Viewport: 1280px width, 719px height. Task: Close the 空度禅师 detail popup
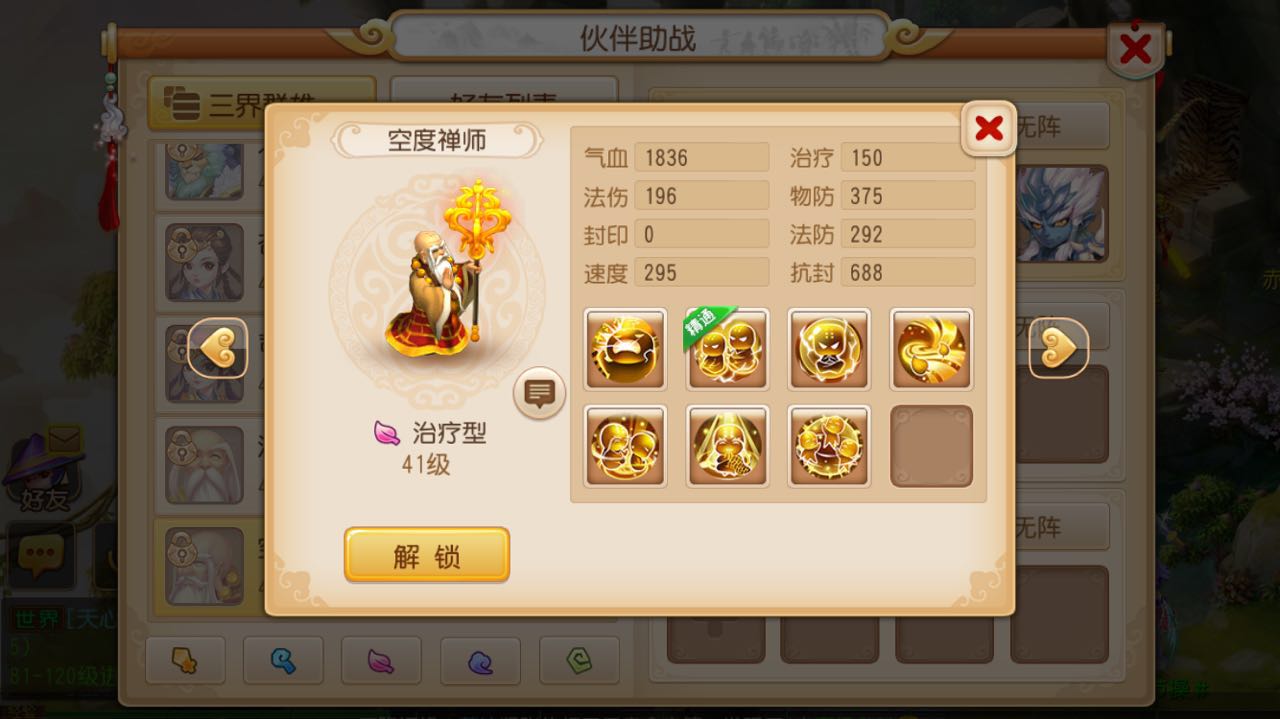(x=989, y=128)
